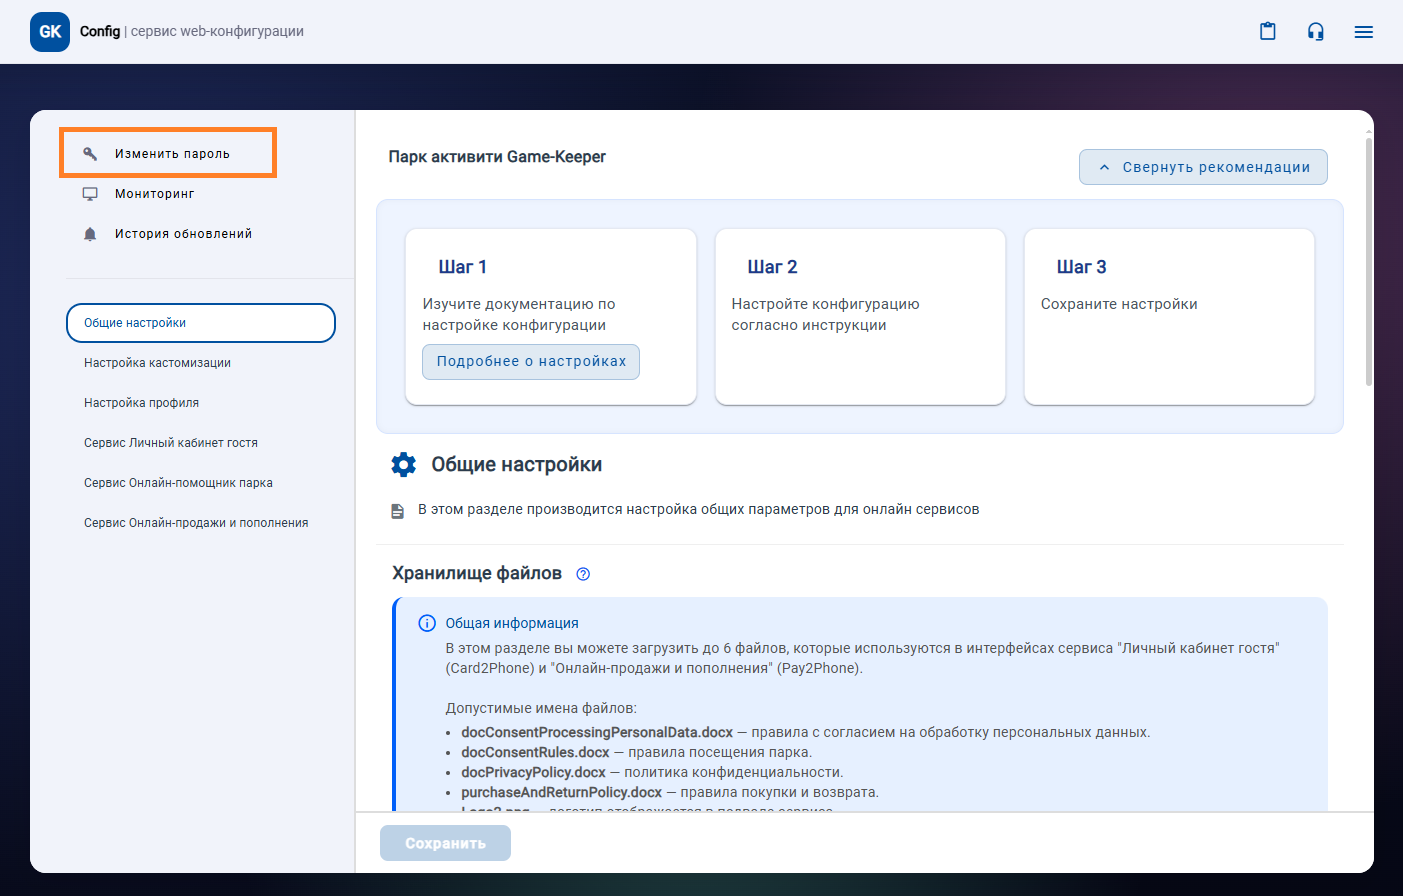Click help question icon near Хранилище файлов
Screen dimensions: 1403x896
coord(583,574)
